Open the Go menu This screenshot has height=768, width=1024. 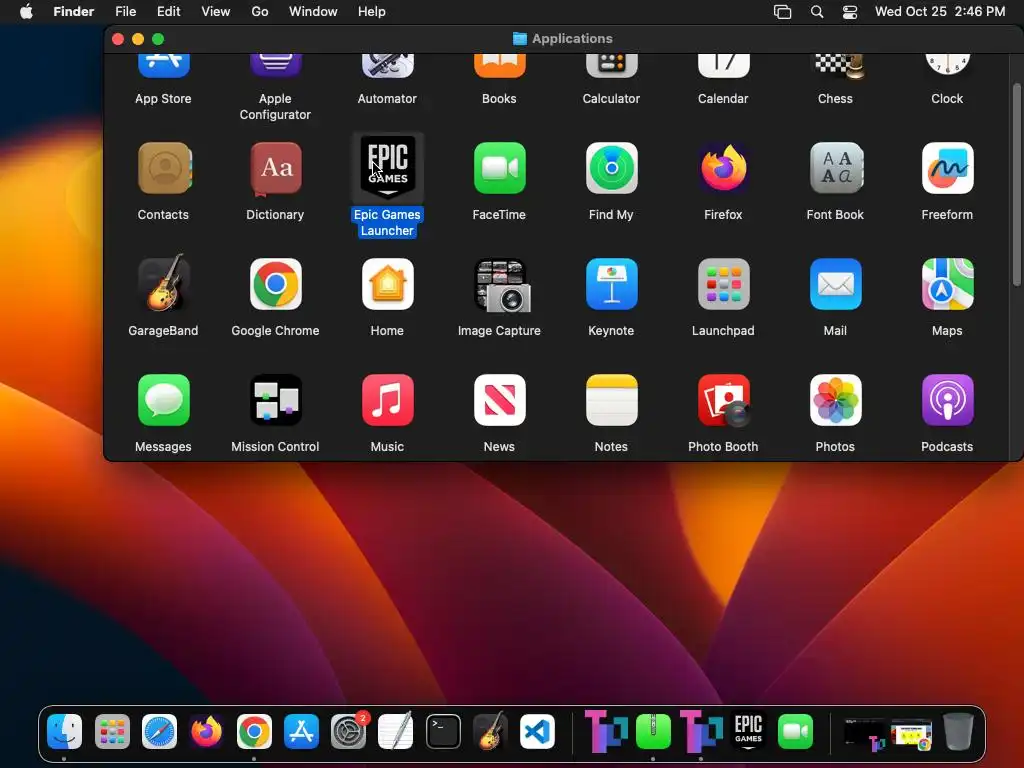pyautogui.click(x=260, y=12)
